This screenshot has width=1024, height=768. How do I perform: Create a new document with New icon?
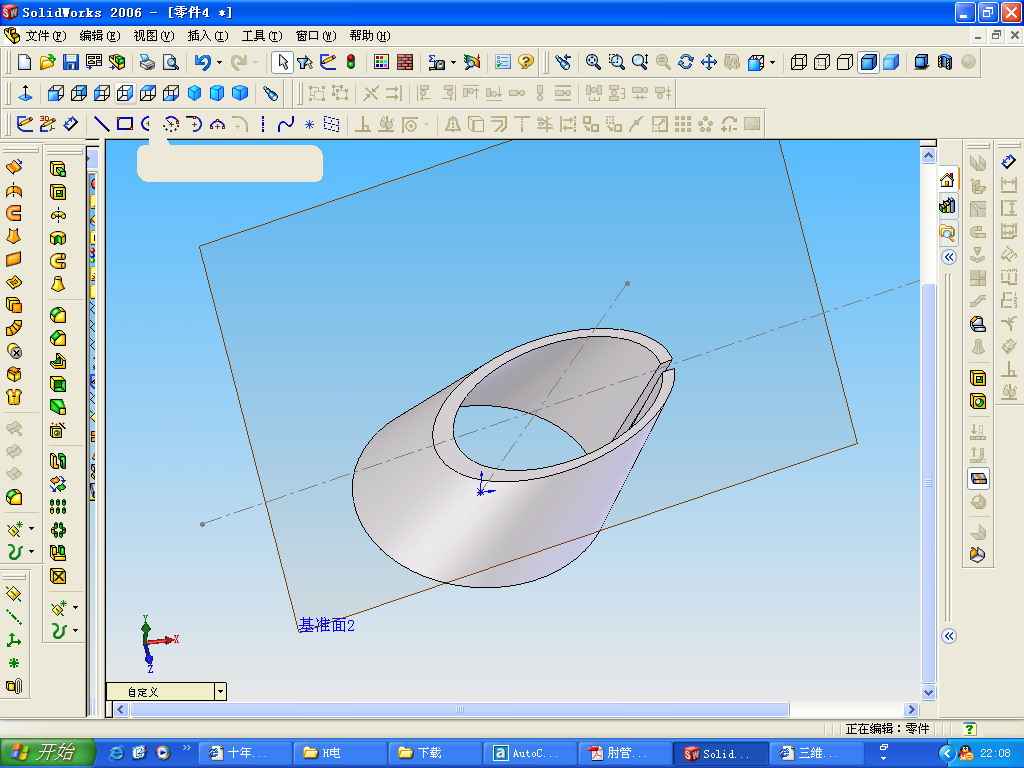click(x=24, y=62)
